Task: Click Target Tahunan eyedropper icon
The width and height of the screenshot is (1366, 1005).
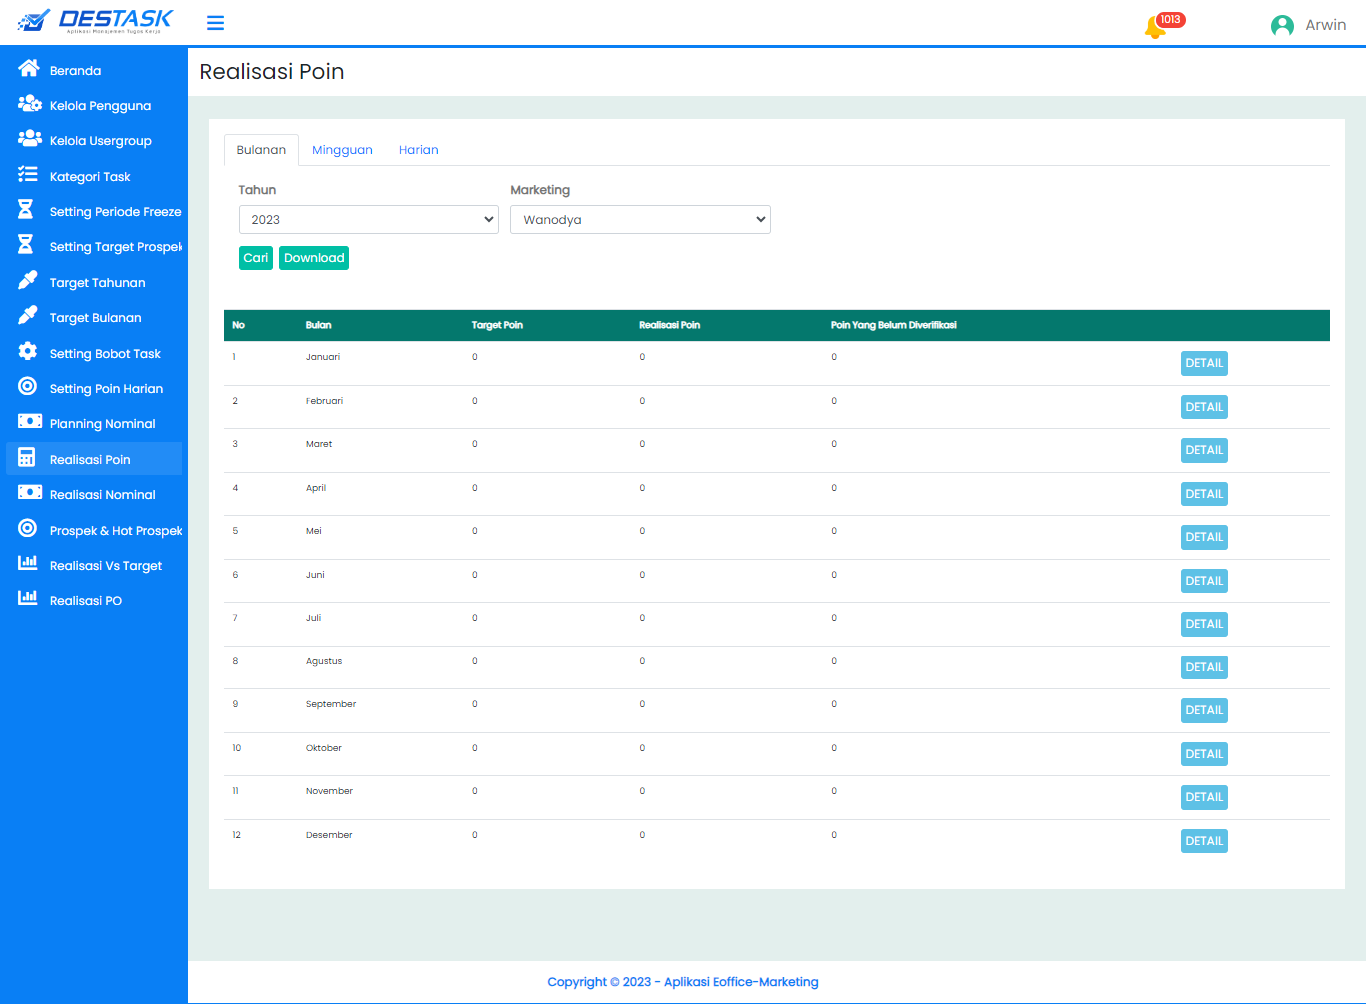Action: (28, 281)
